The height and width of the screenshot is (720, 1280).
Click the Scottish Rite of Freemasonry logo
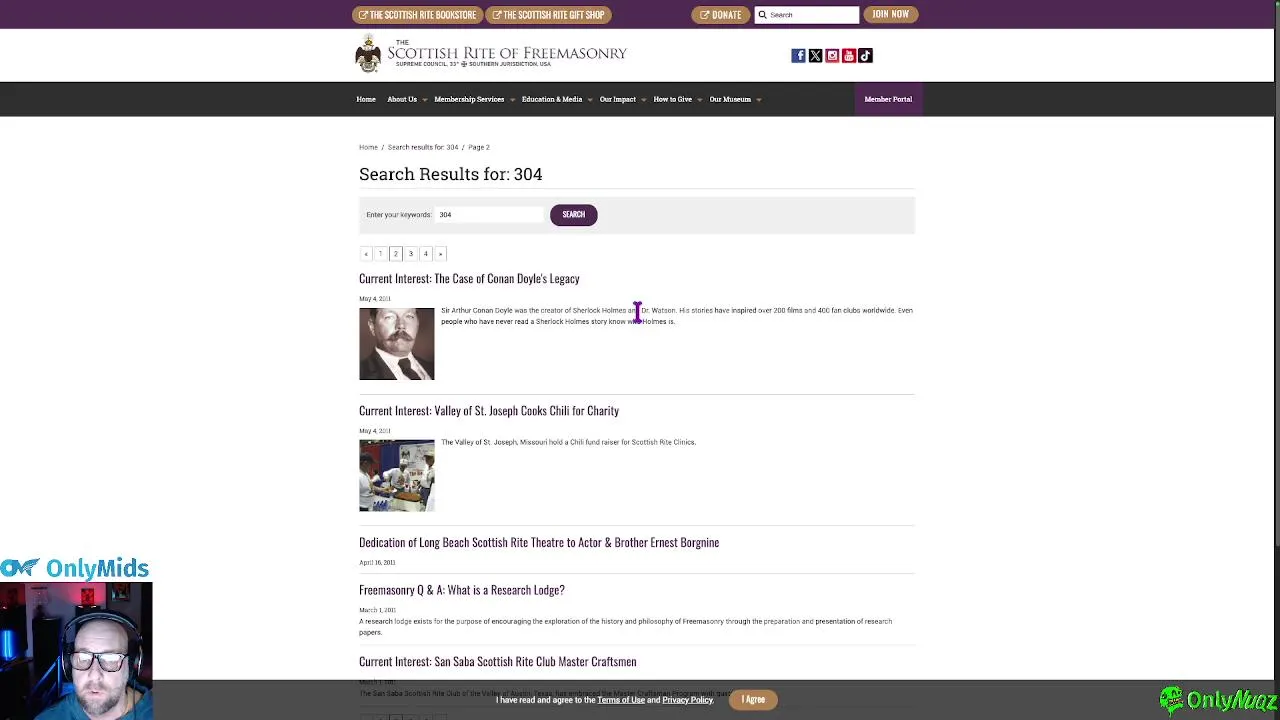click(x=491, y=53)
